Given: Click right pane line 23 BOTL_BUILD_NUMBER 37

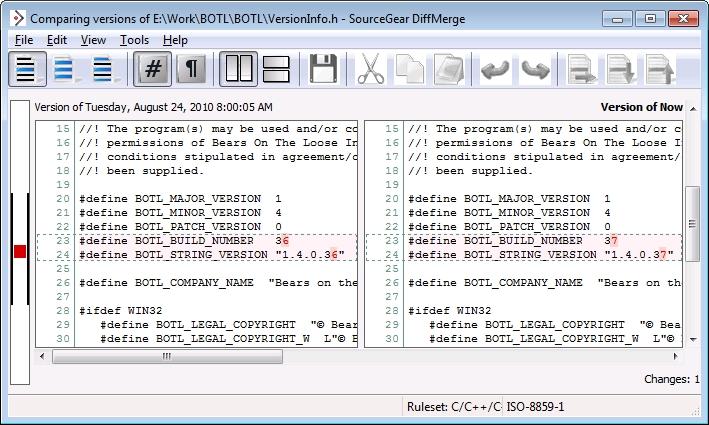Looking at the screenshot, I should tap(513, 241).
